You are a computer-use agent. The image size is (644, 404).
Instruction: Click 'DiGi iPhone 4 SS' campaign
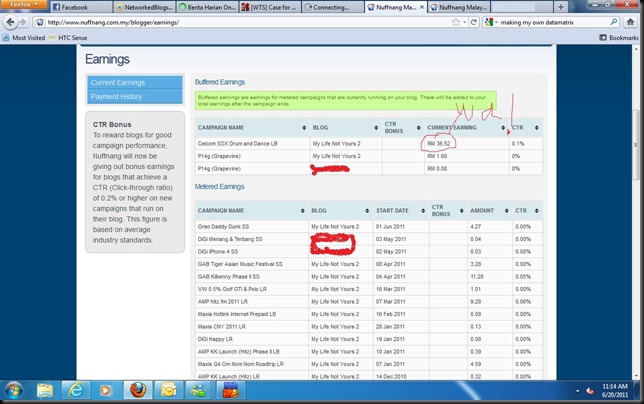point(218,252)
